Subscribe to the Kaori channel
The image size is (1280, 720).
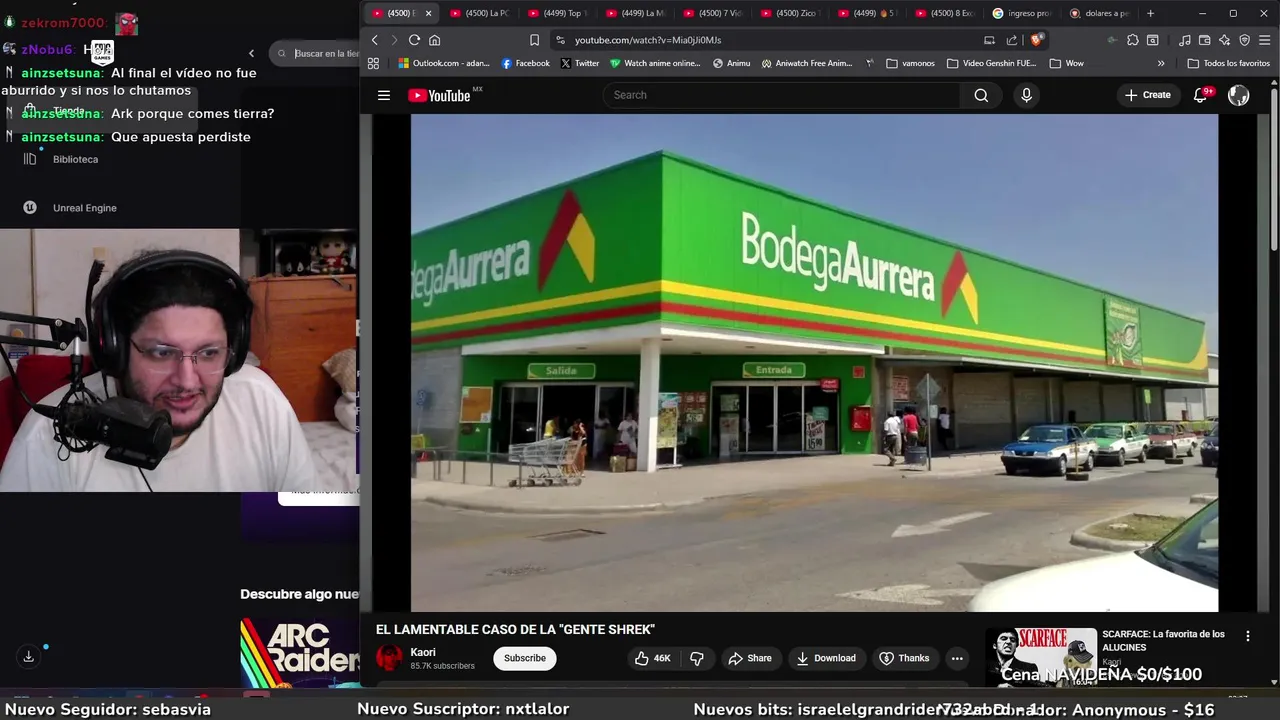pyautogui.click(x=525, y=658)
